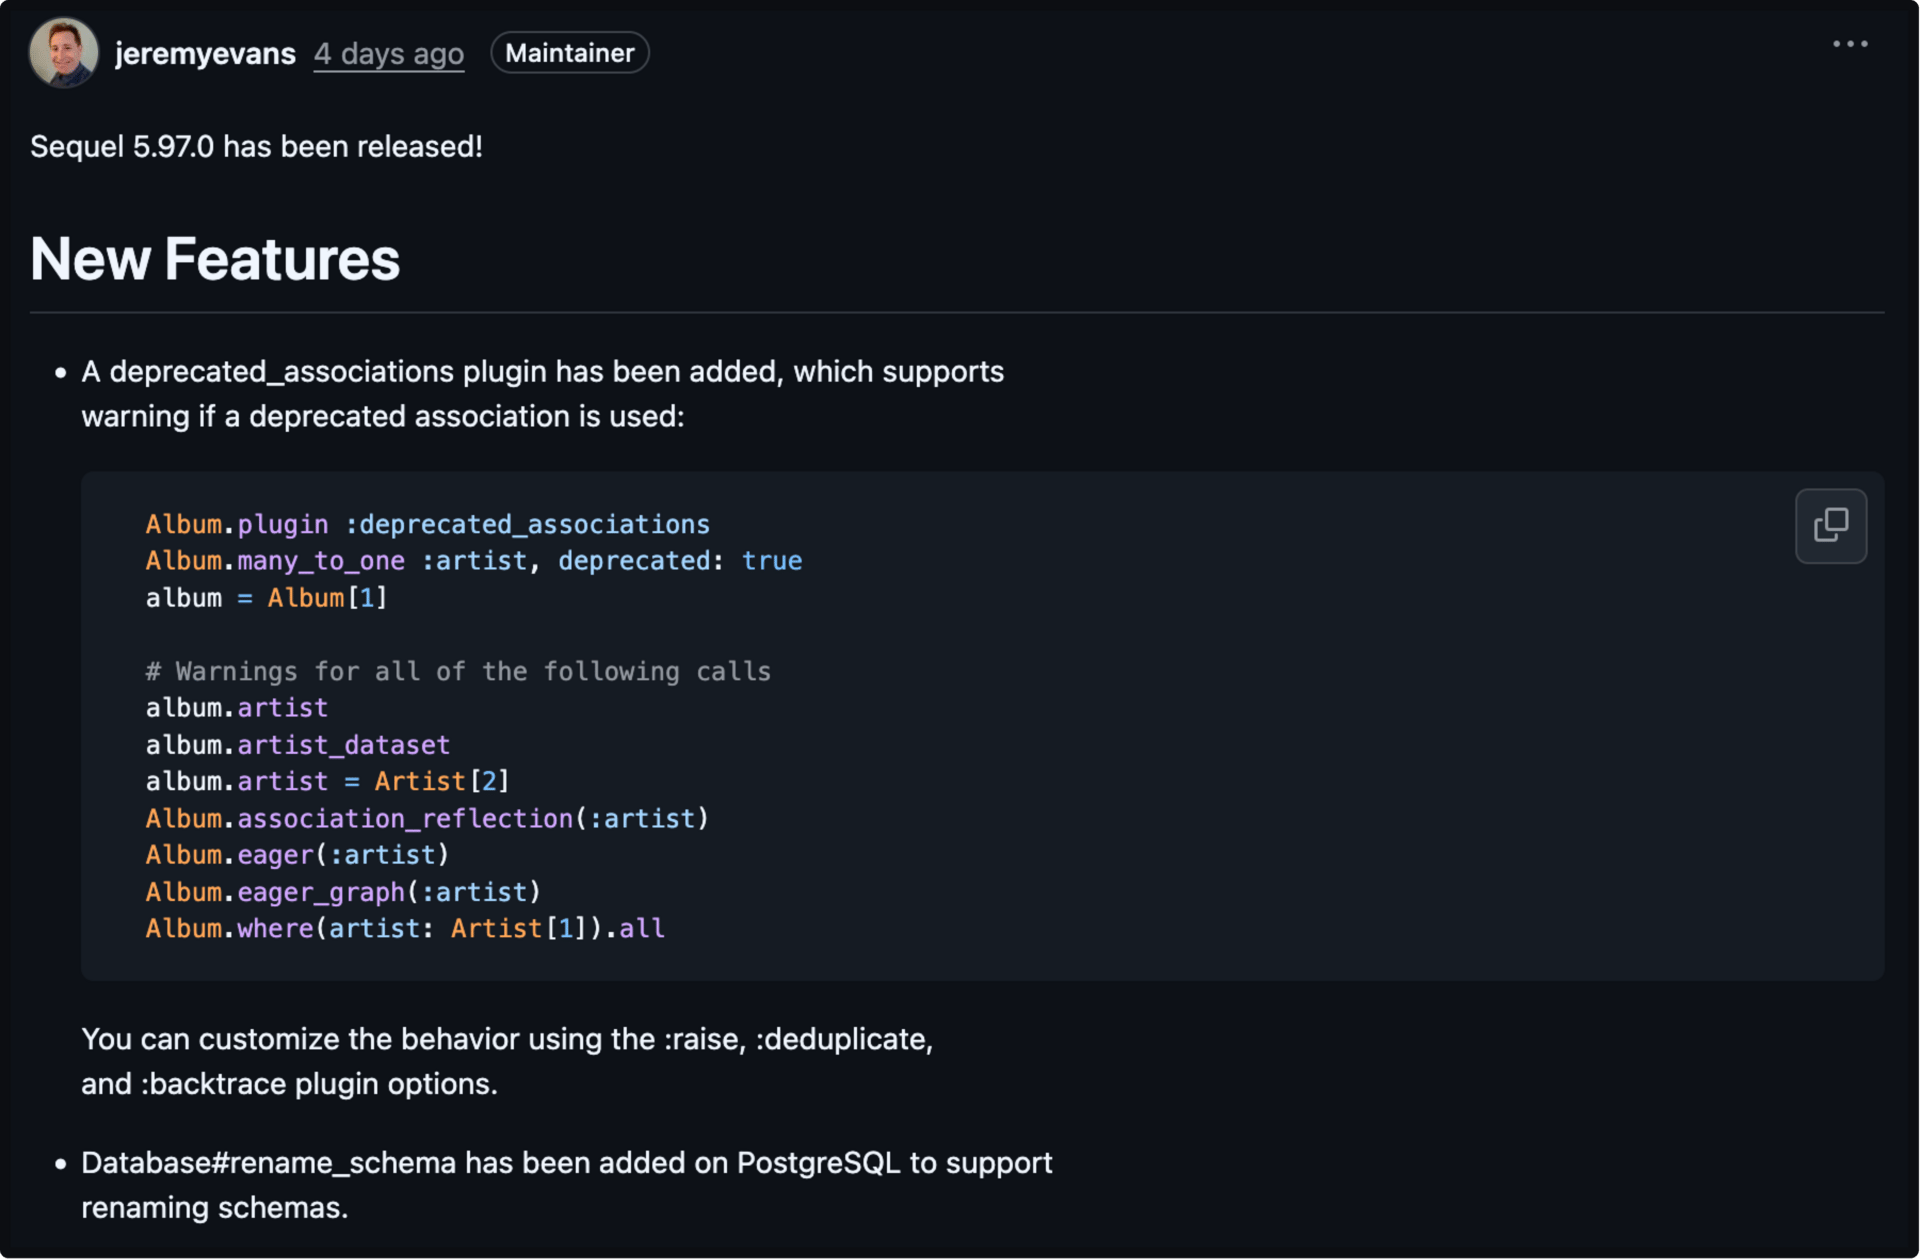Click the Database#rename_schema bullet text
The height and width of the screenshot is (1259, 1920).
click(x=566, y=1184)
